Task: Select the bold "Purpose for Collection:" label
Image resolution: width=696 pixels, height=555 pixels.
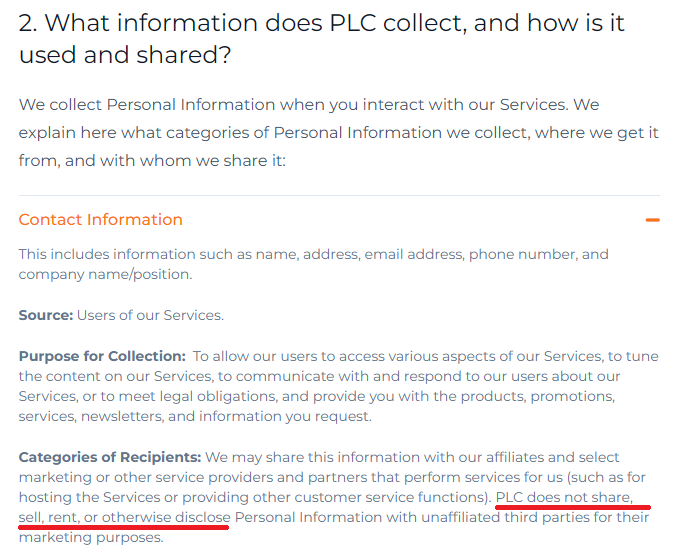Action: (x=102, y=356)
